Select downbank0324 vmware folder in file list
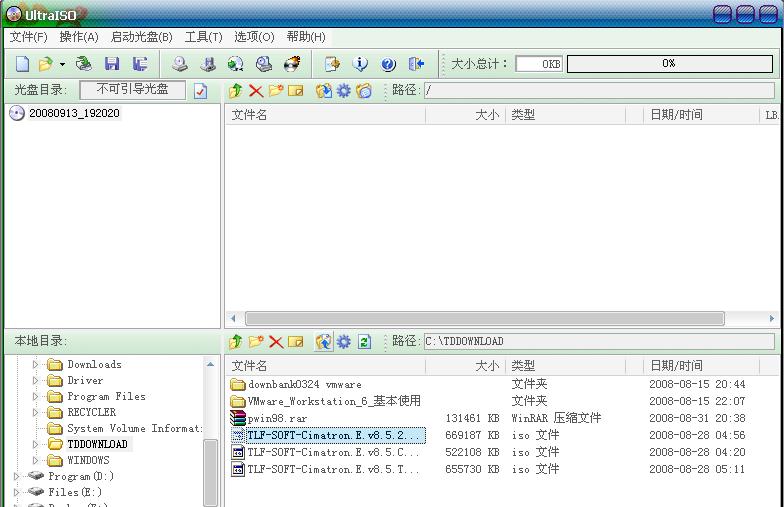The width and height of the screenshot is (784, 507). 304,384
